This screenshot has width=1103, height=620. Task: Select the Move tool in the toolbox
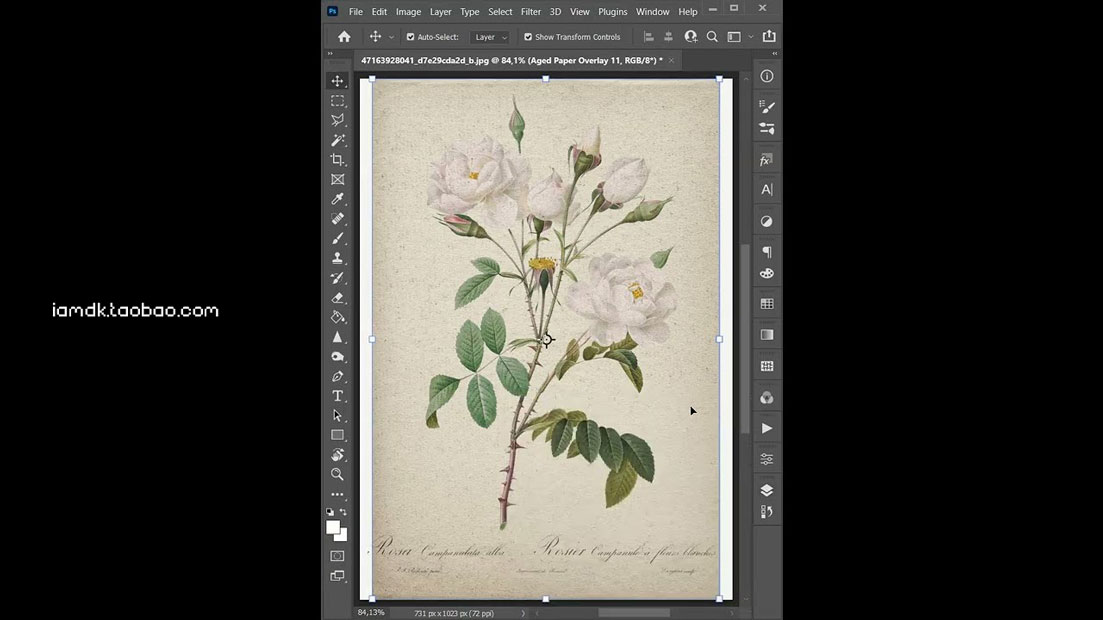(x=338, y=81)
